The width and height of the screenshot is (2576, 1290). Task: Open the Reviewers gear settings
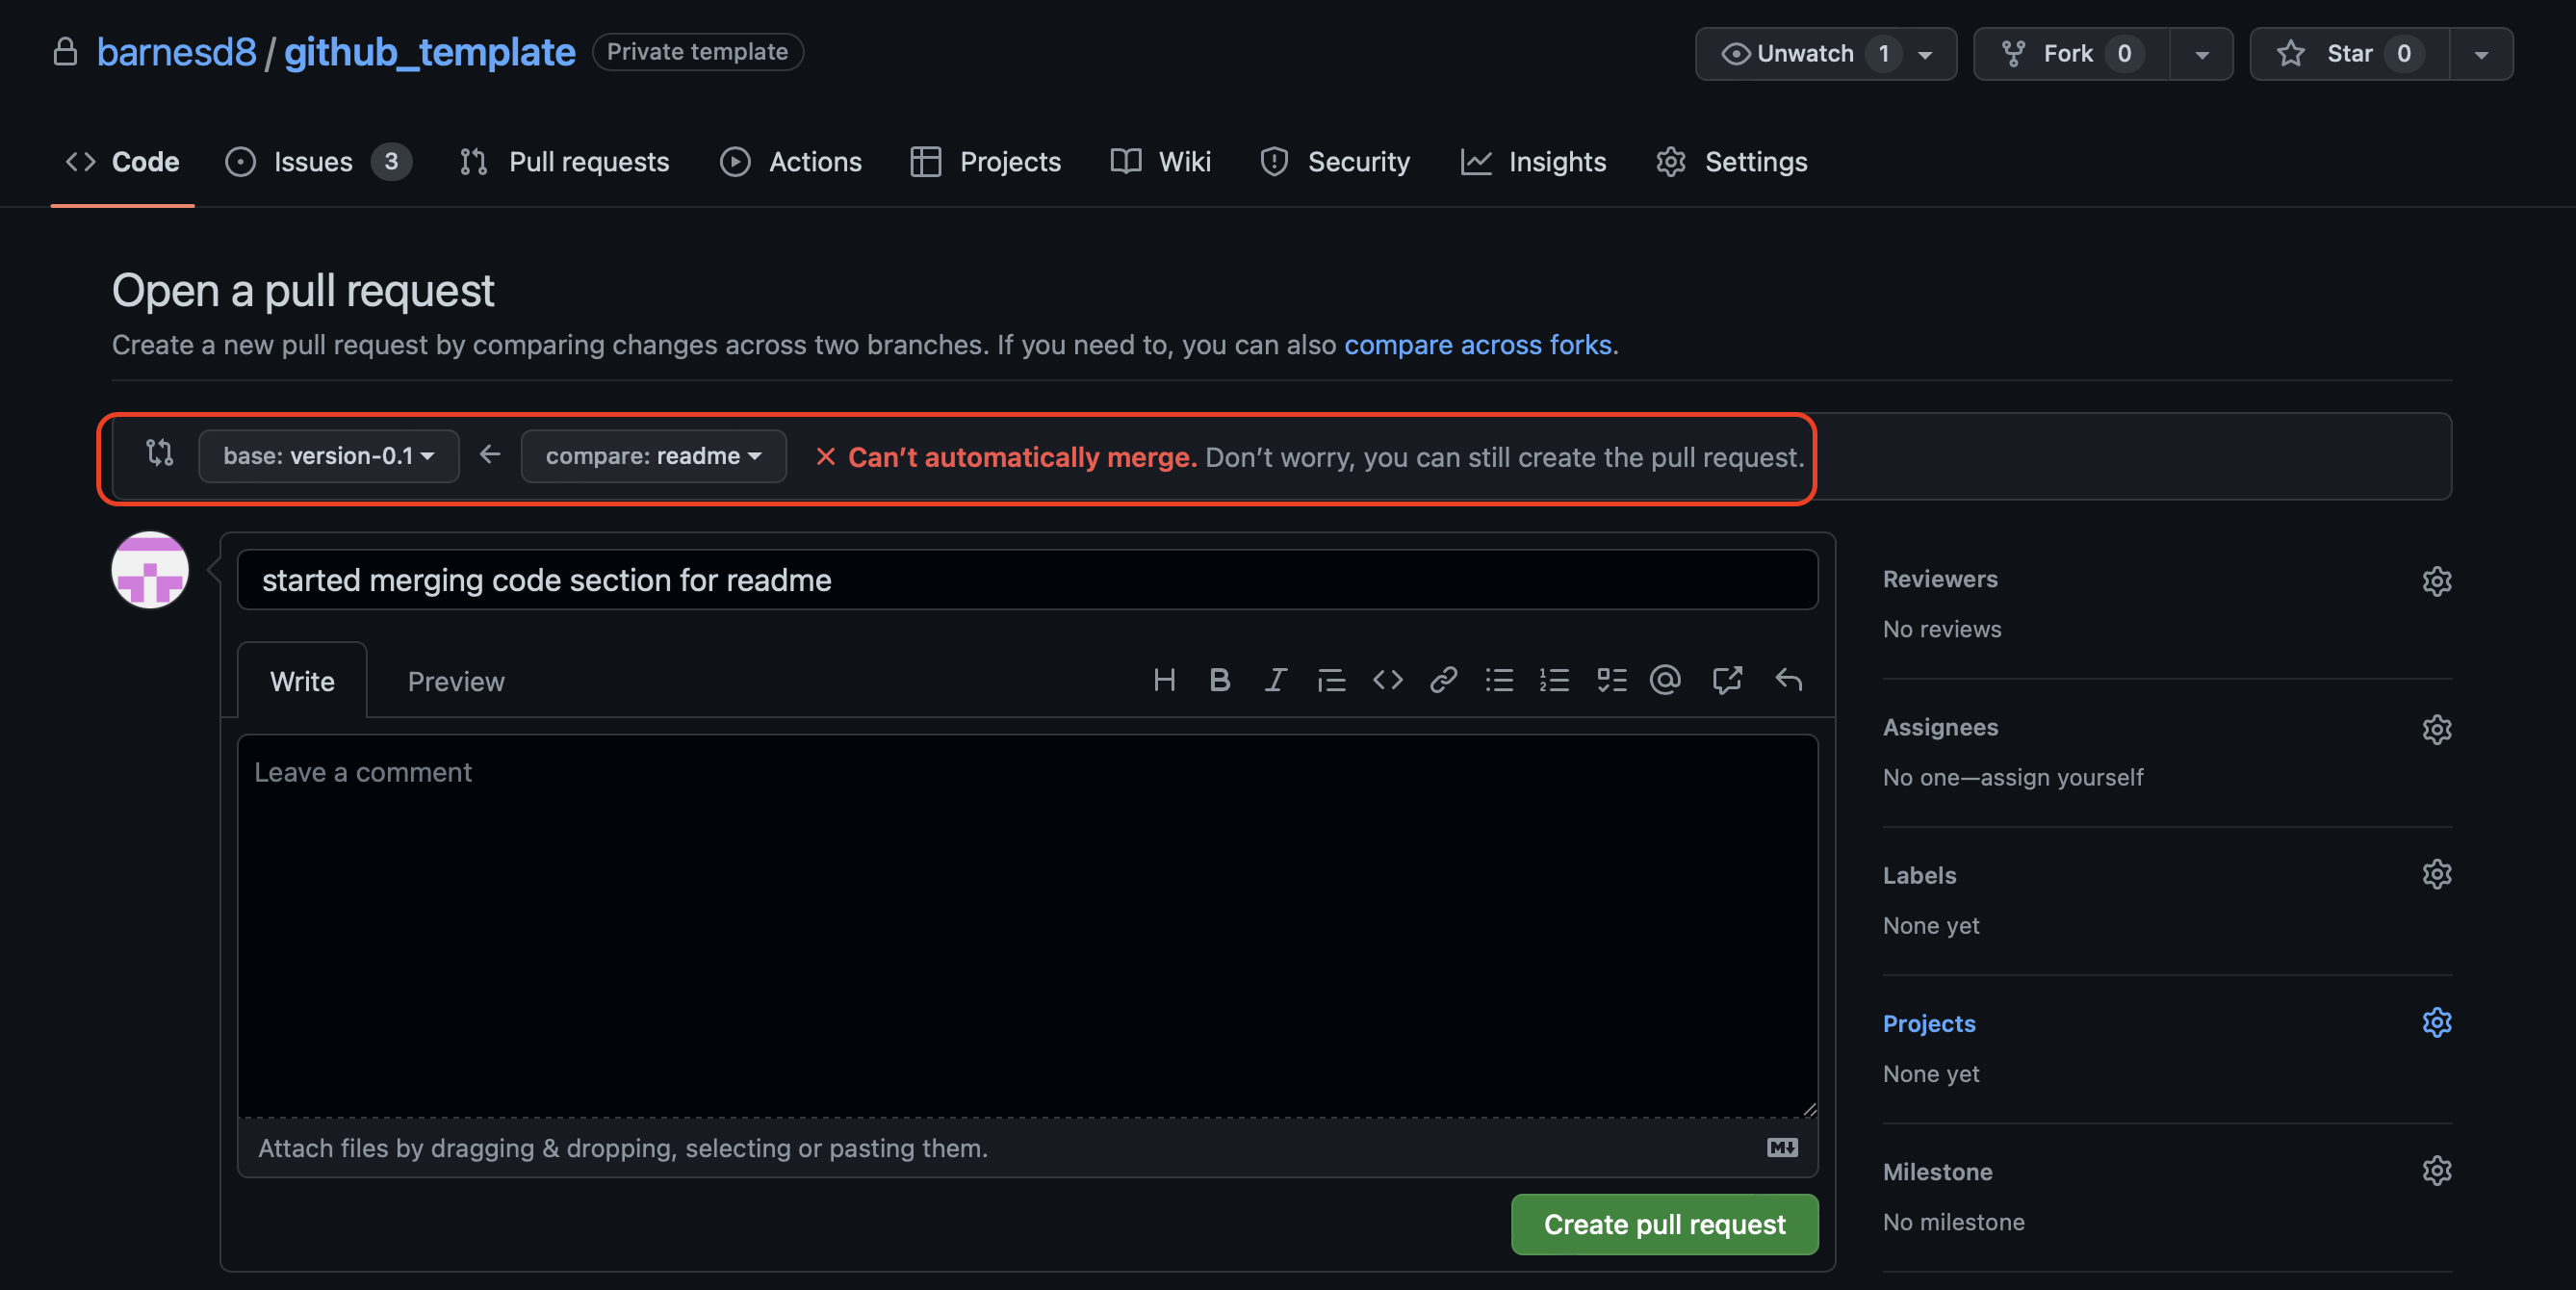click(x=2436, y=581)
